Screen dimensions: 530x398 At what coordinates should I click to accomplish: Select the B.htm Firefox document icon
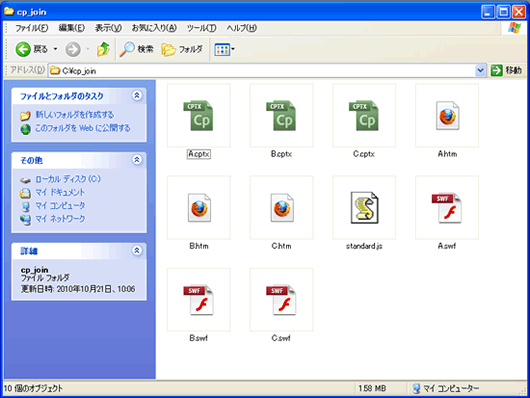pyautogui.click(x=199, y=208)
